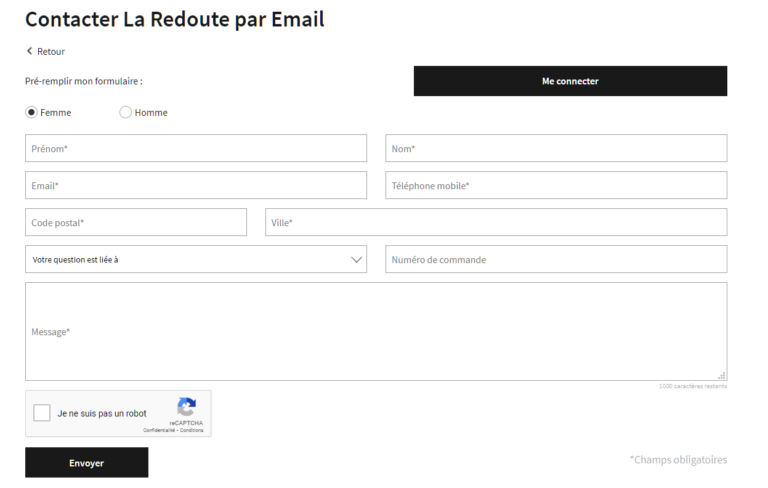Click the back arrow beside Retour
Screen dimensions: 768x488
tap(30, 51)
